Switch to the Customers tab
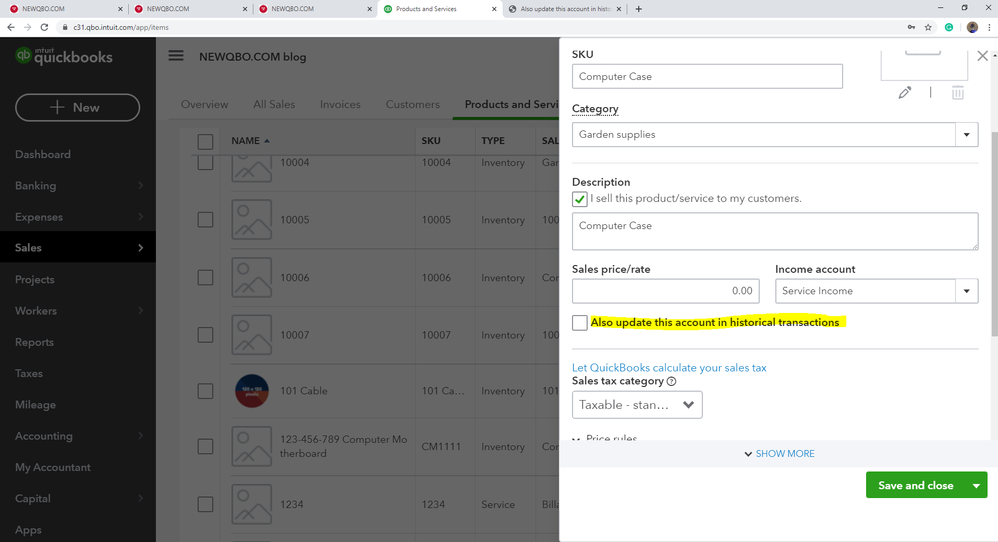This screenshot has width=998, height=542. tap(412, 104)
